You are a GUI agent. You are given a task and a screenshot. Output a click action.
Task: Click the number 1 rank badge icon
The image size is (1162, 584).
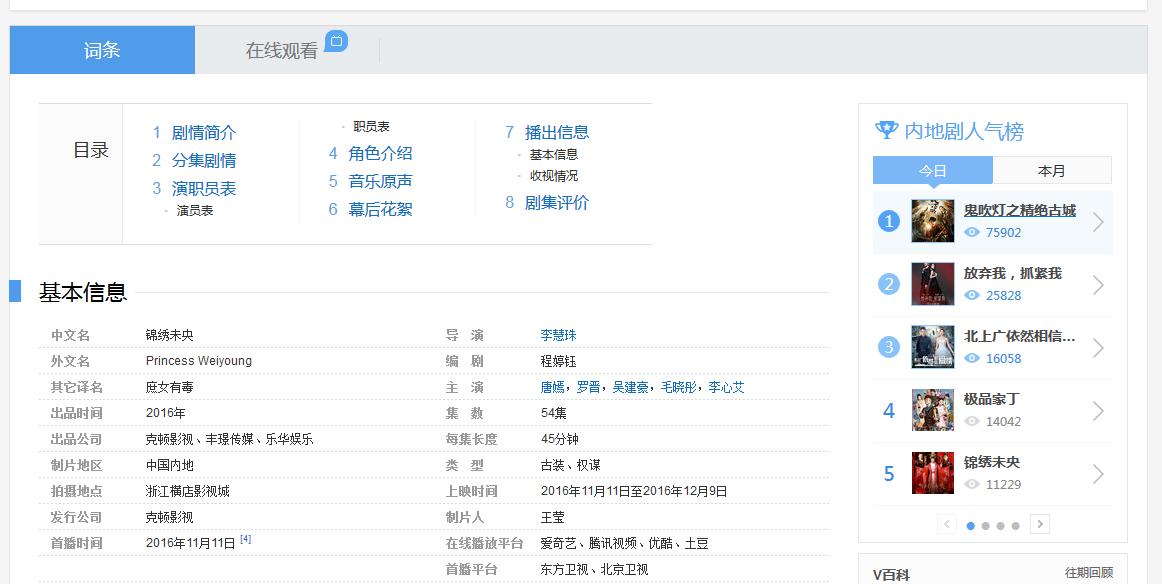(887, 219)
